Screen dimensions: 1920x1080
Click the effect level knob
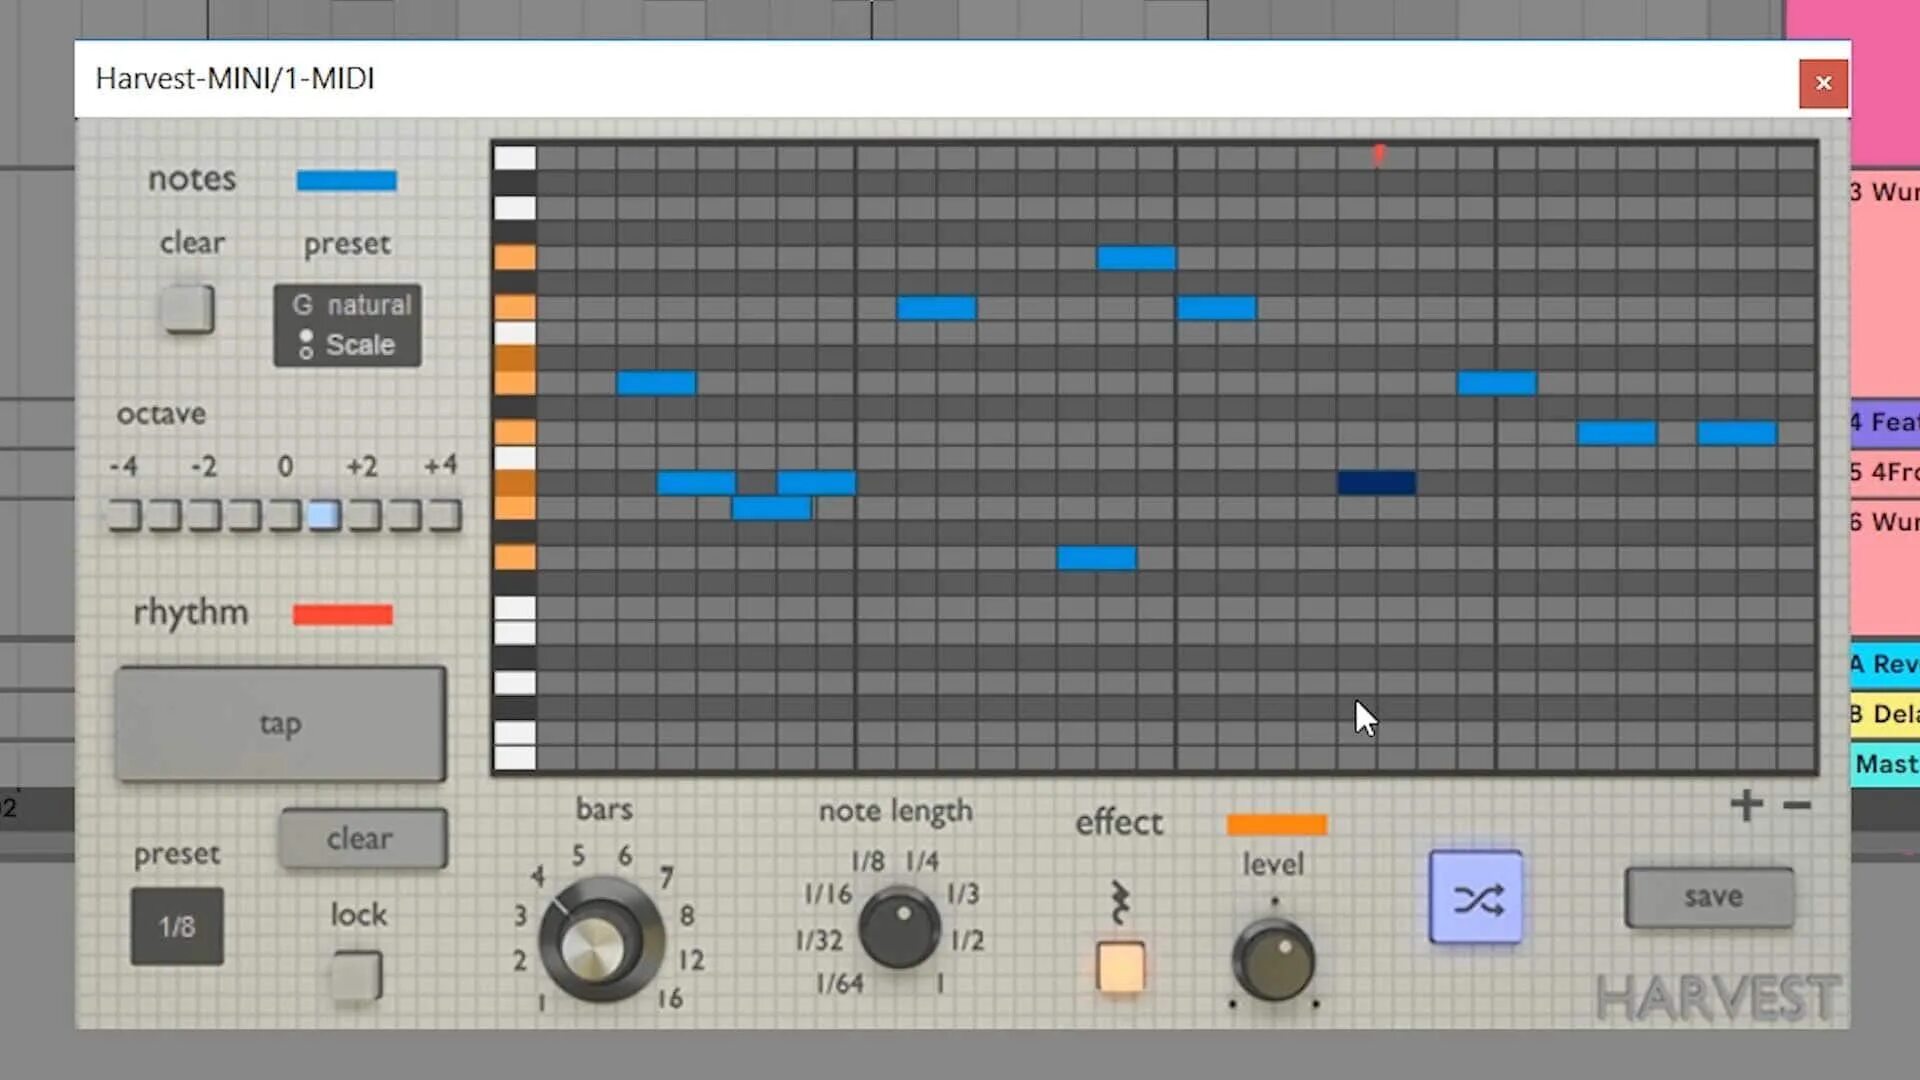coord(1274,960)
